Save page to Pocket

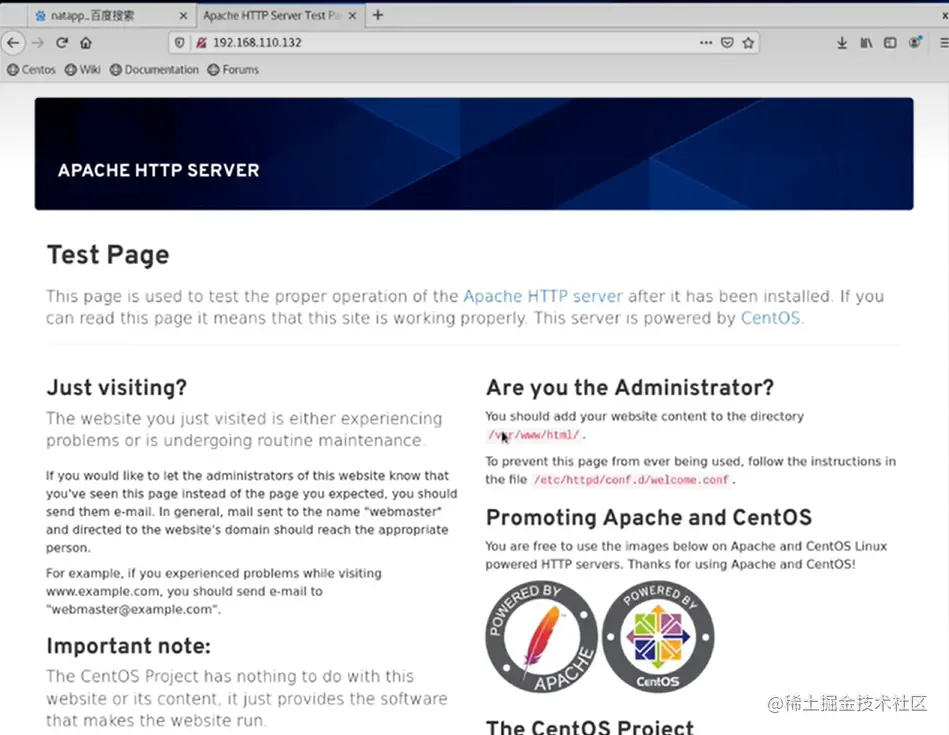(x=727, y=42)
